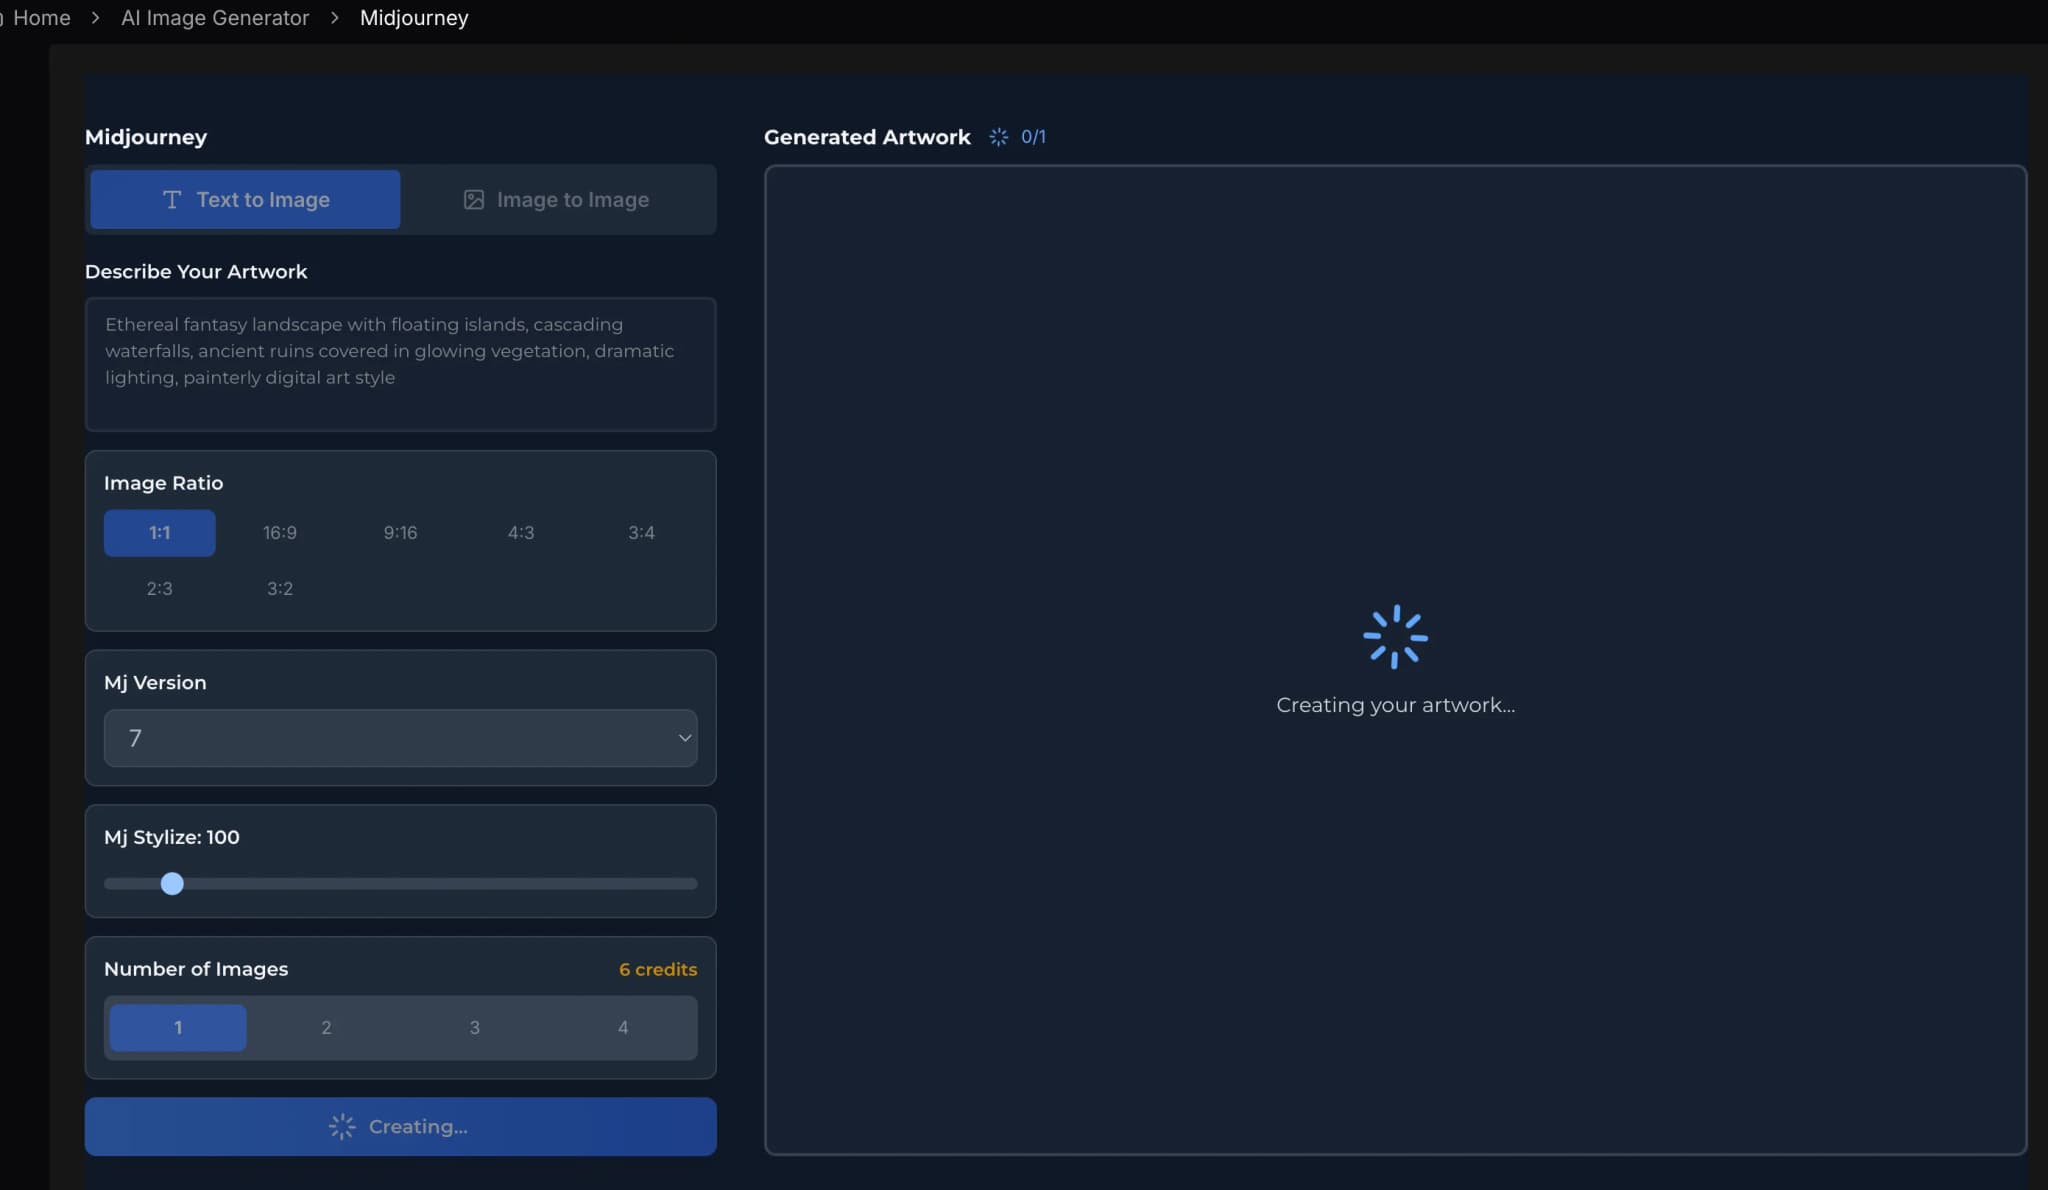The width and height of the screenshot is (2048, 1190).
Task: Choose the 3:2 image ratio
Action: pyautogui.click(x=280, y=589)
